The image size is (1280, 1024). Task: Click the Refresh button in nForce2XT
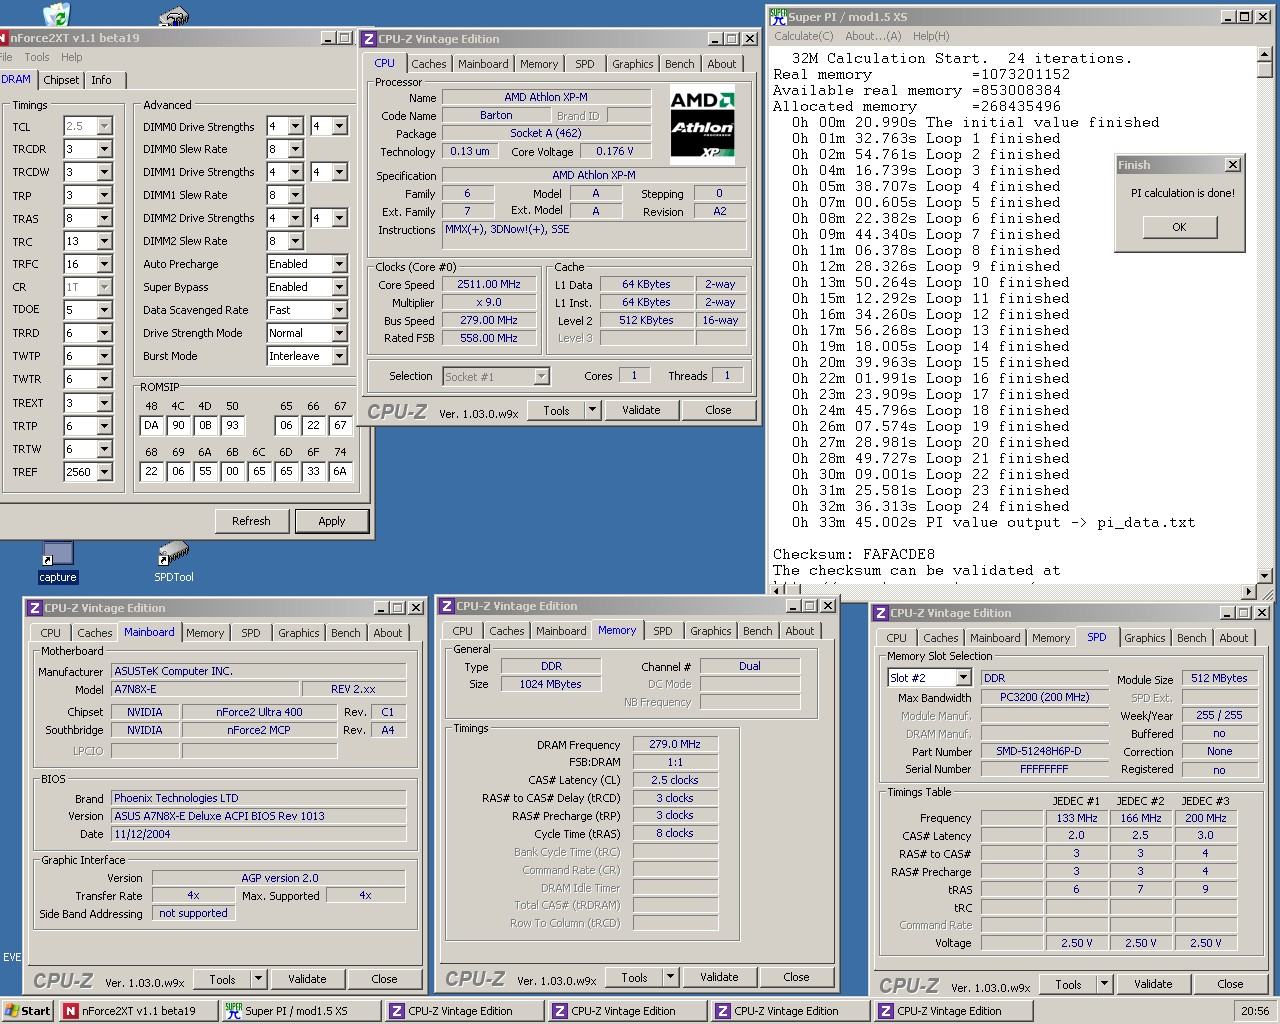[x=251, y=521]
